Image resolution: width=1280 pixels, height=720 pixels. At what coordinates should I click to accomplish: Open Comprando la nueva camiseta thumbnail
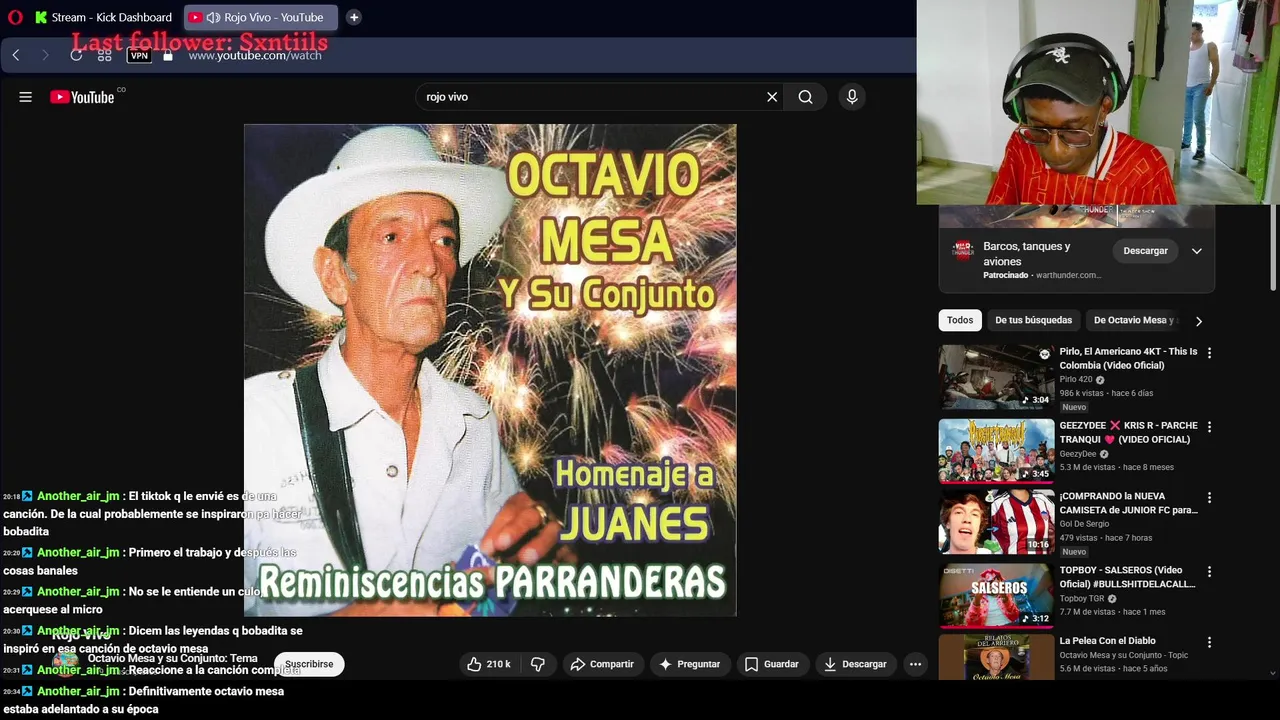point(996,522)
